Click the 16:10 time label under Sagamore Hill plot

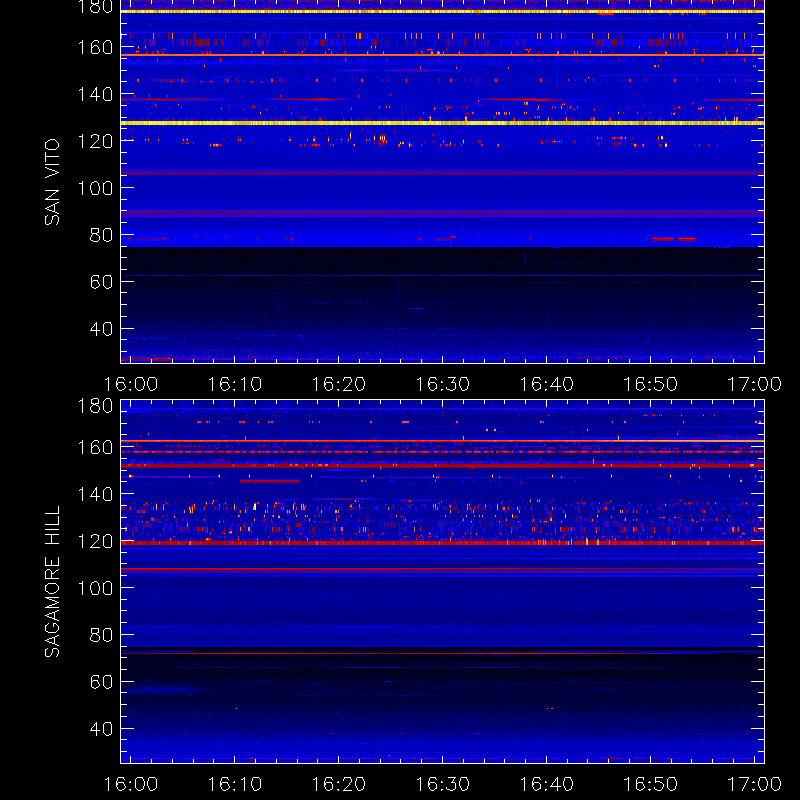235,784
